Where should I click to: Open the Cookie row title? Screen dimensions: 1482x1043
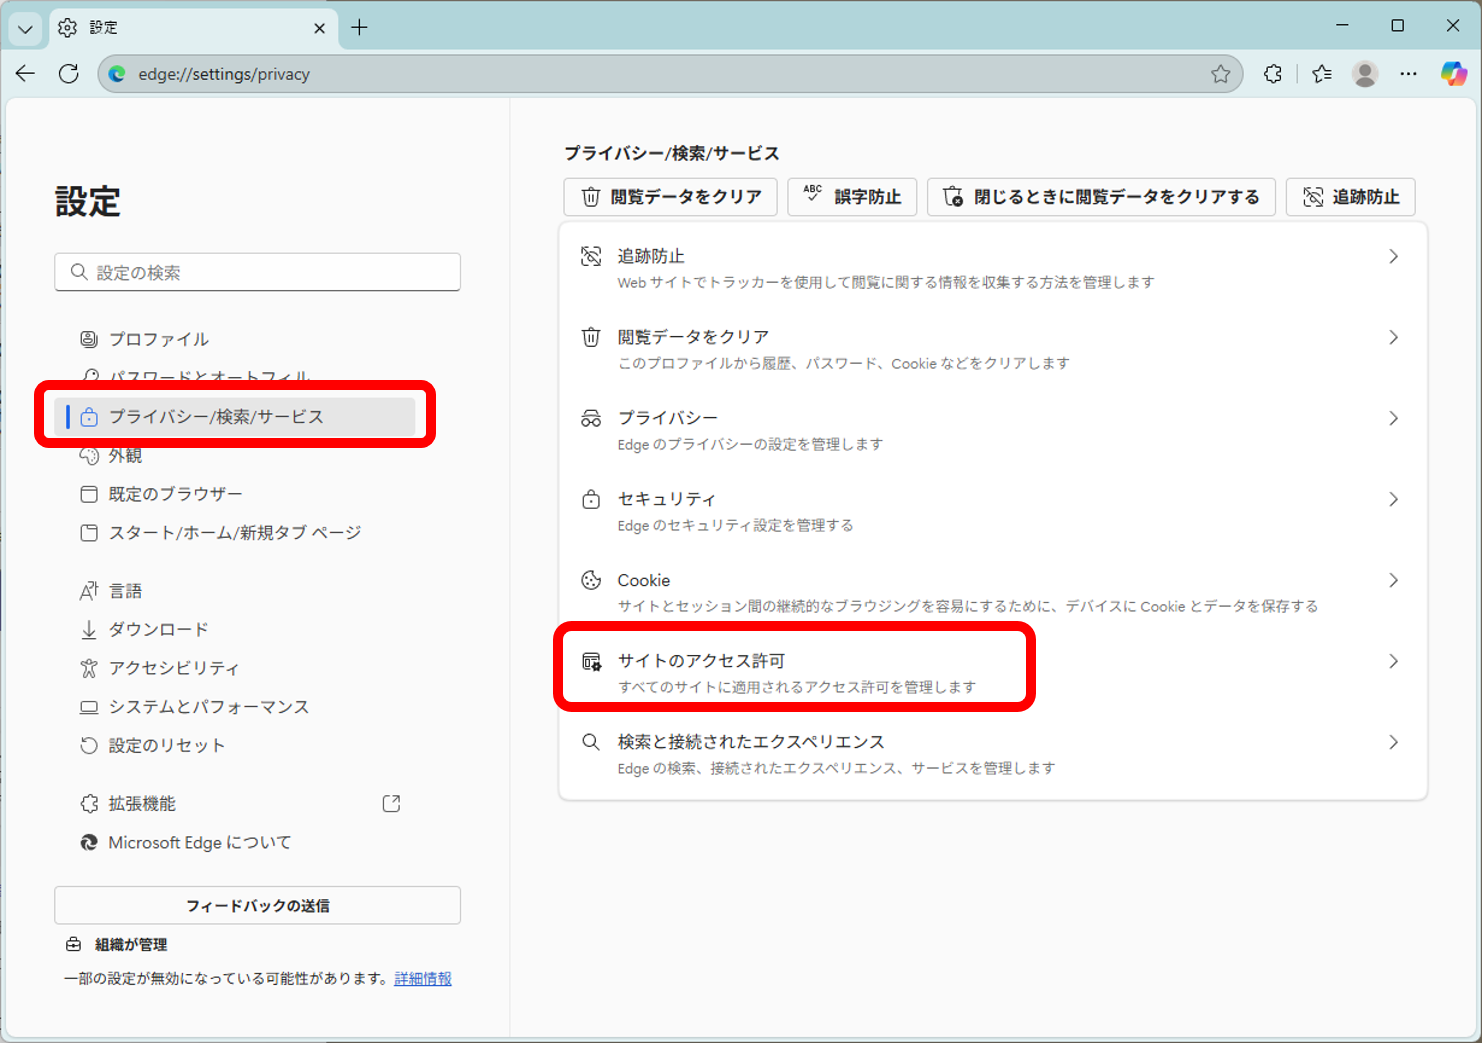(x=644, y=580)
